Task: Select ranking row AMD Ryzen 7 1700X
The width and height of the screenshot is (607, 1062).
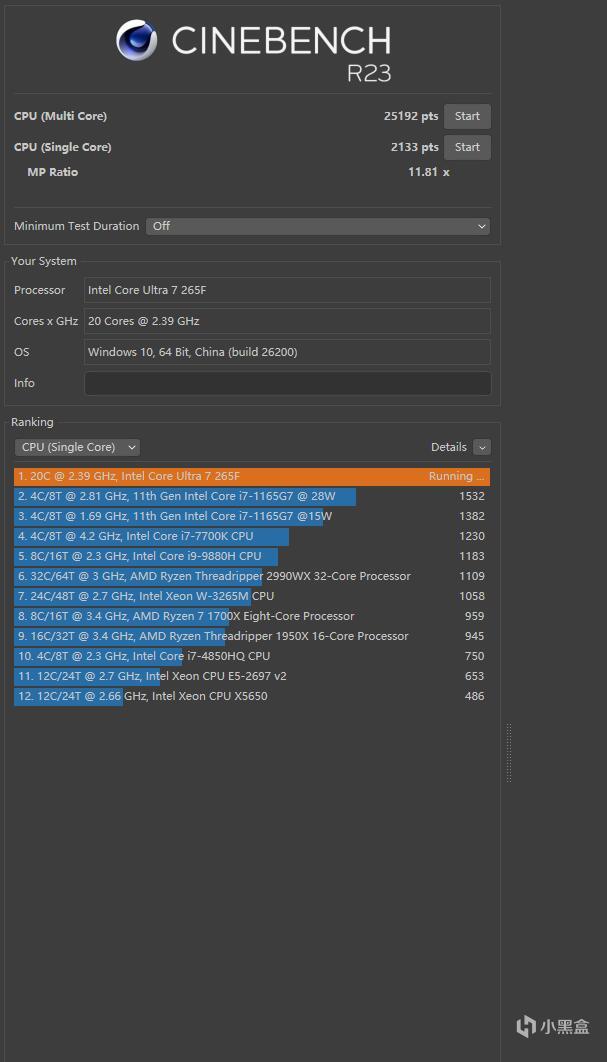Action: pyautogui.click(x=252, y=616)
